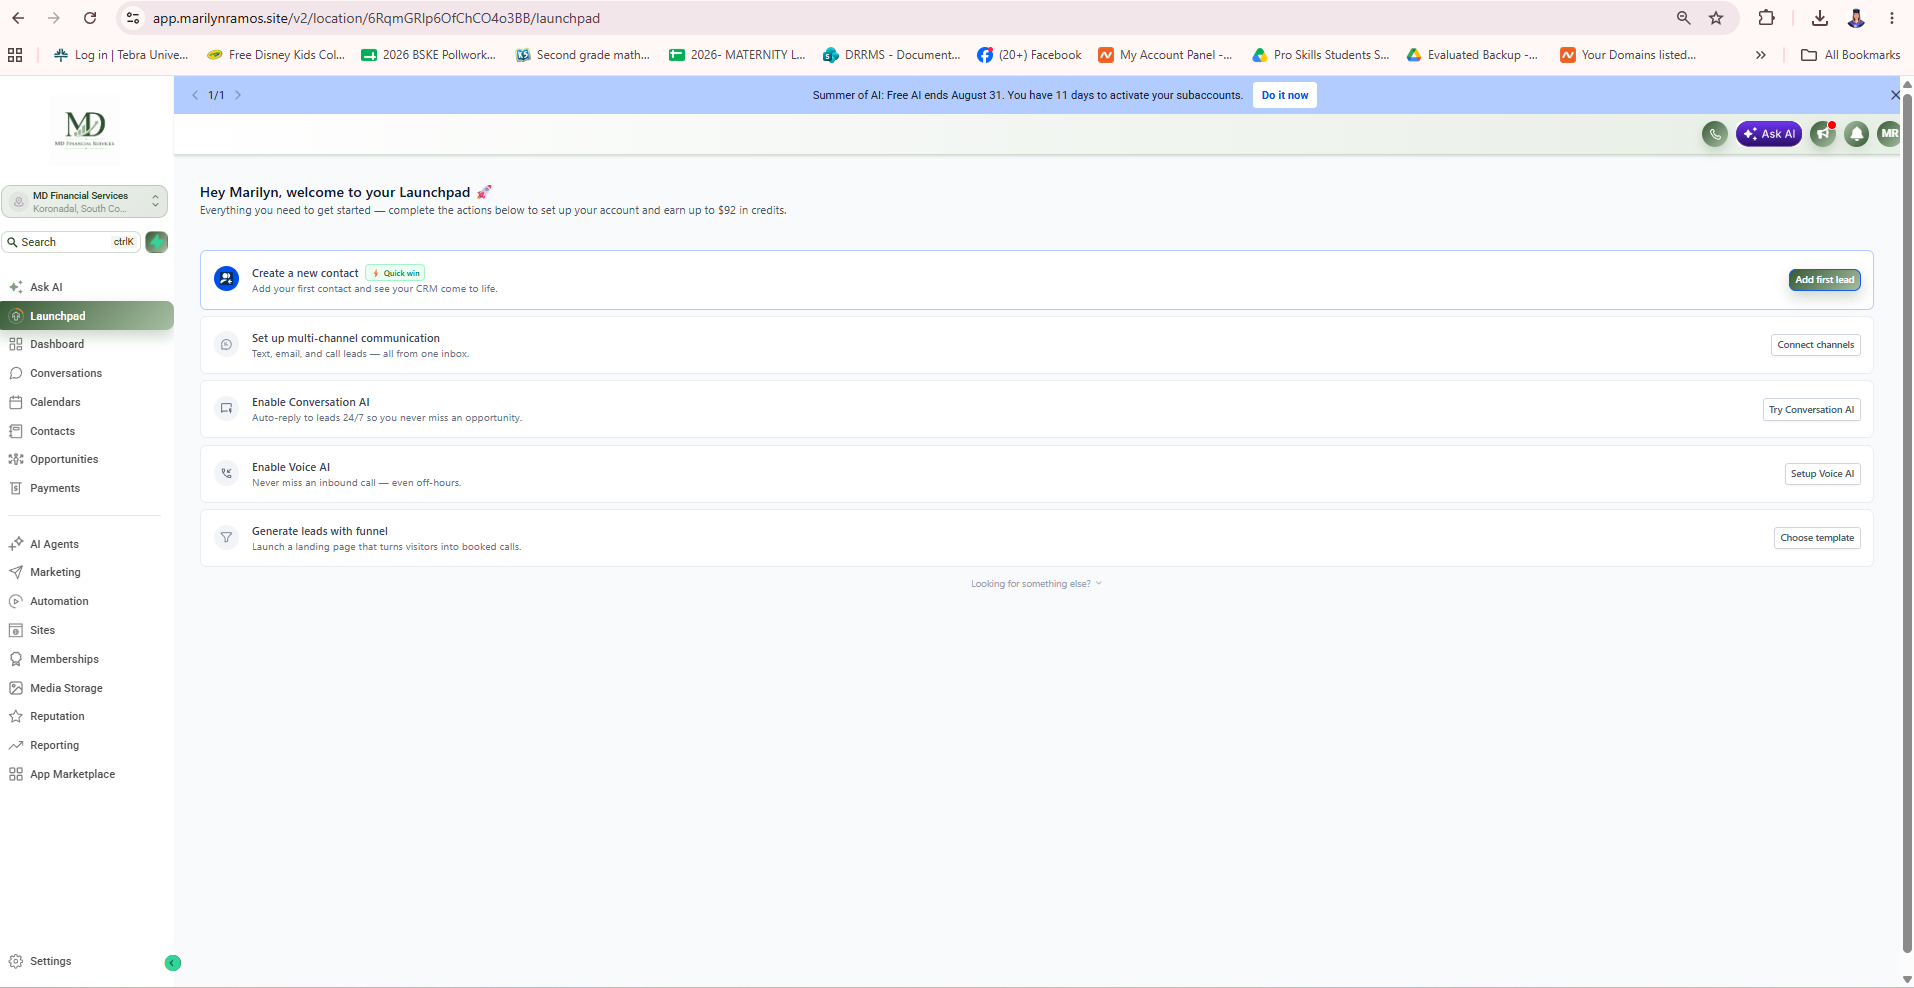Open the Facebook bookmark
The width and height of the screenshot is (1914, 988).
[1029, 55]
